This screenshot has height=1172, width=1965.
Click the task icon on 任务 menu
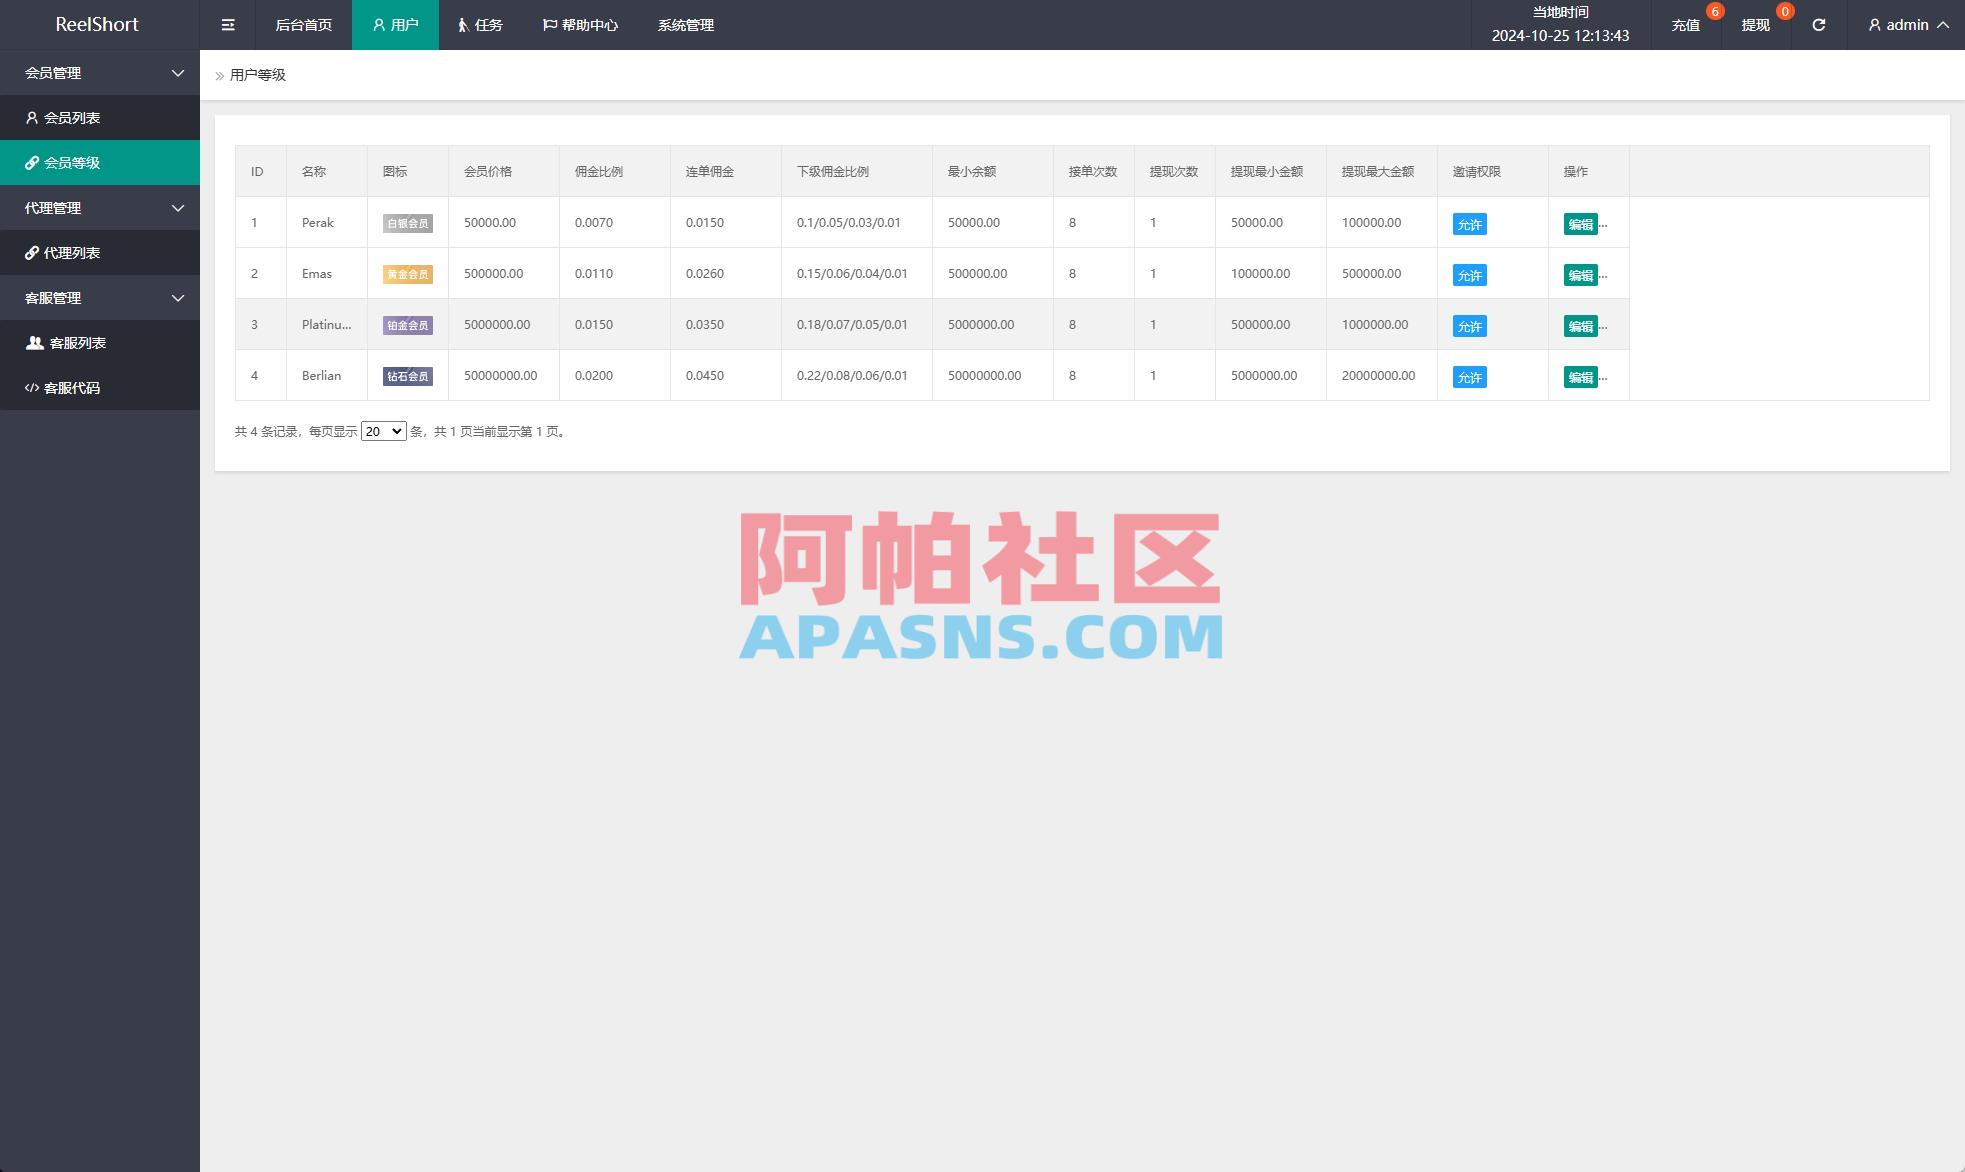[463, 25]
